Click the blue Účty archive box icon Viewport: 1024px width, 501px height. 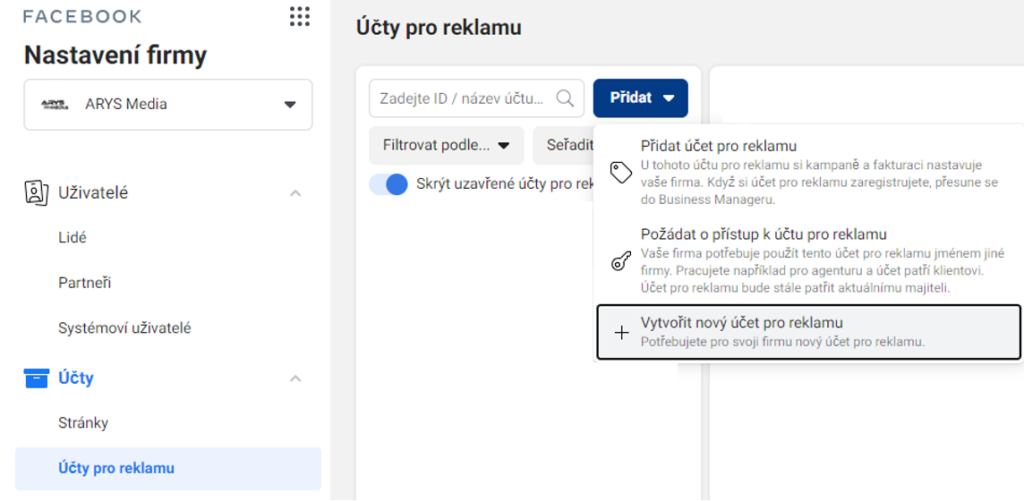pos(36,378)
